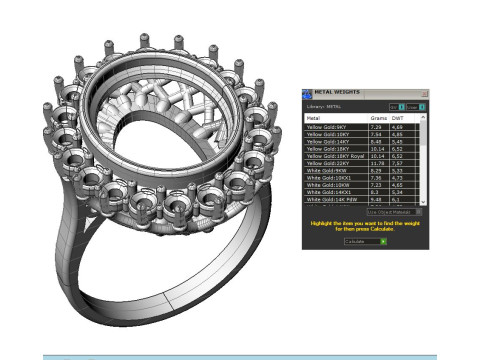Select the White Gold:10KX1 row
Image resolution: width=480 pixels, height=360 pixels.
[362, 178]
